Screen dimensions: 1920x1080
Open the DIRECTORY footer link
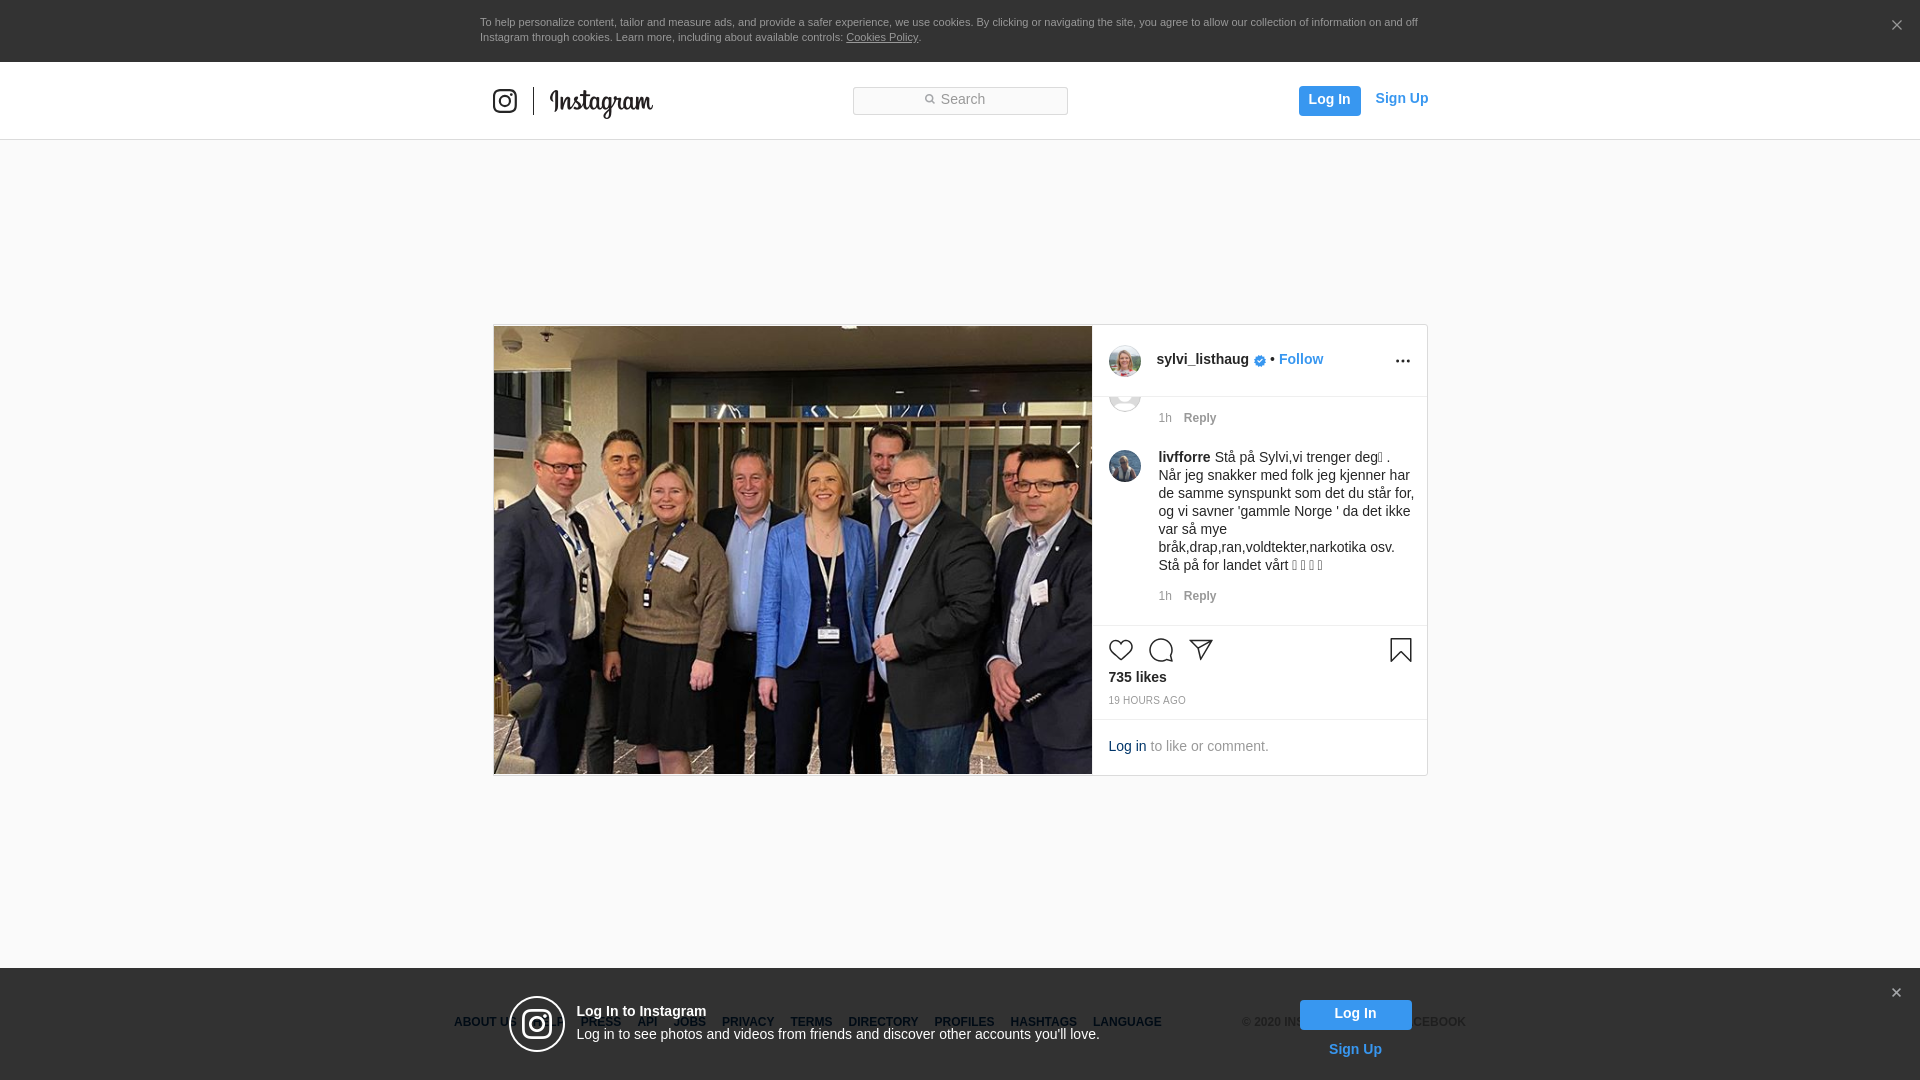(883, 1022)
